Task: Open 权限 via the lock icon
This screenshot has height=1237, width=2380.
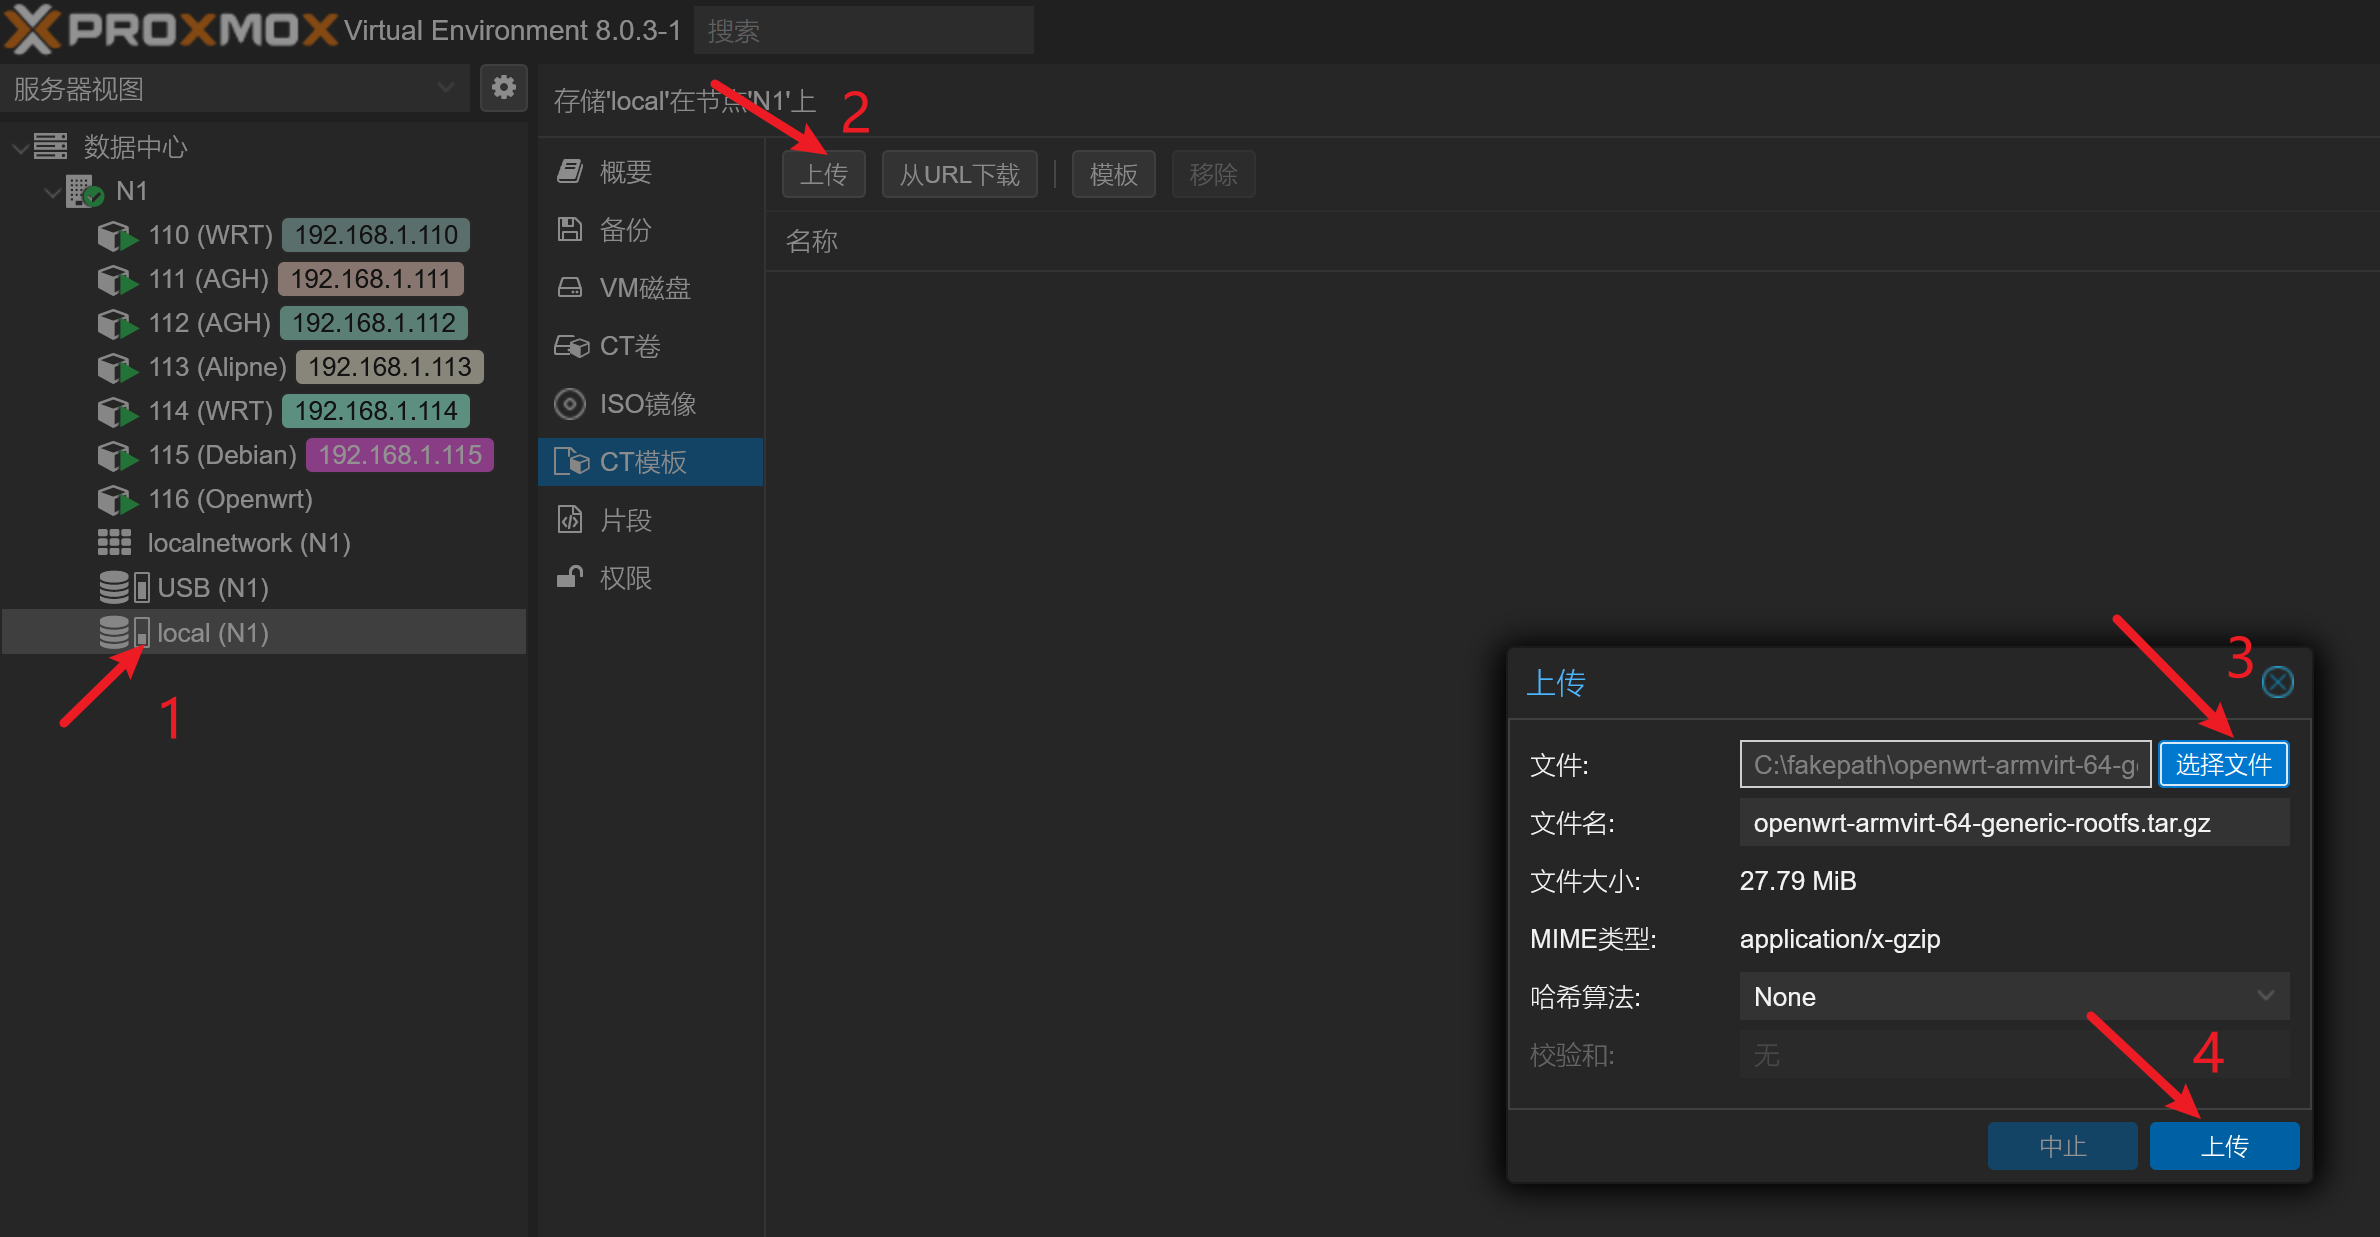Action: (x=570, y=578)
